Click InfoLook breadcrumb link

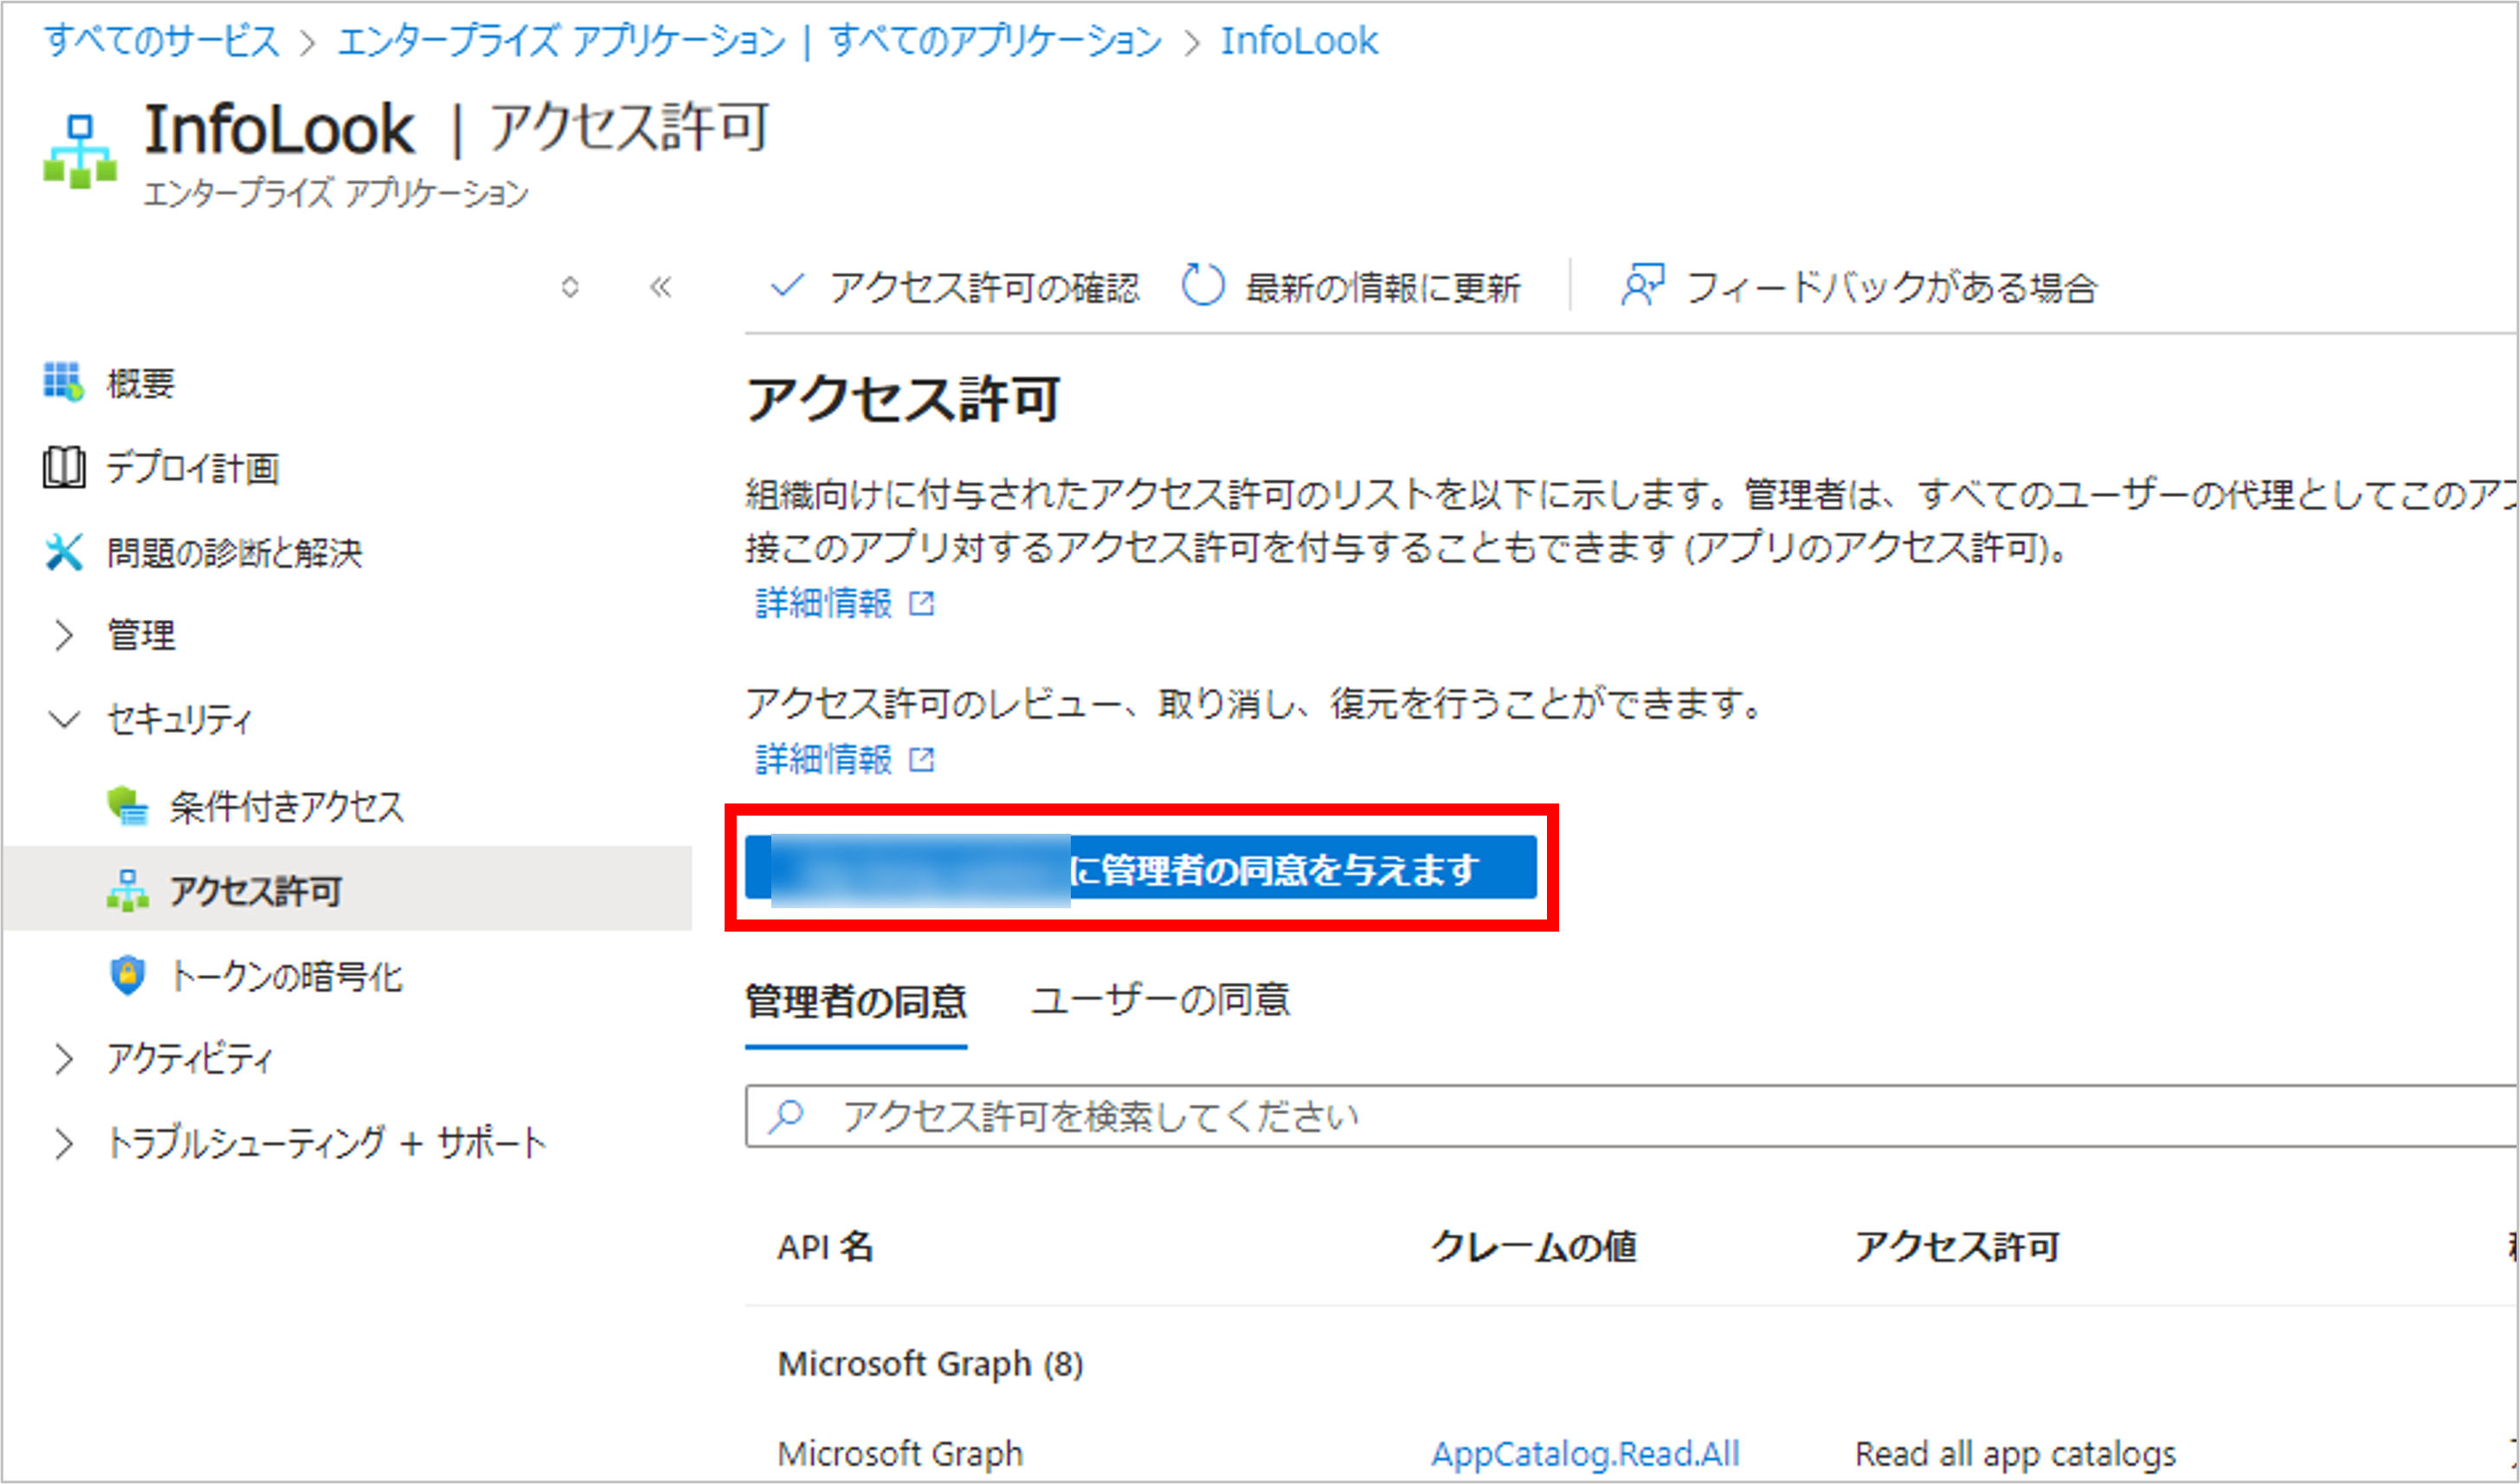click(x=1299, y=41)
